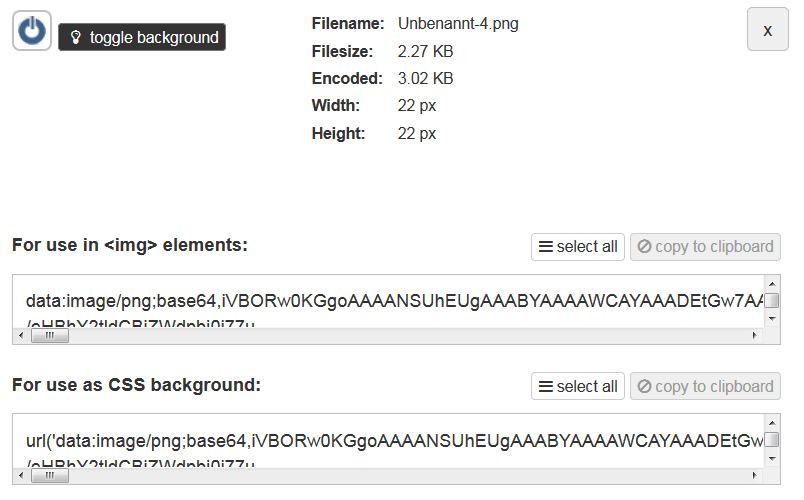Select all of the CSS background code
The width and height of the screenshot is (804, 500).
[x=578, y=387]
